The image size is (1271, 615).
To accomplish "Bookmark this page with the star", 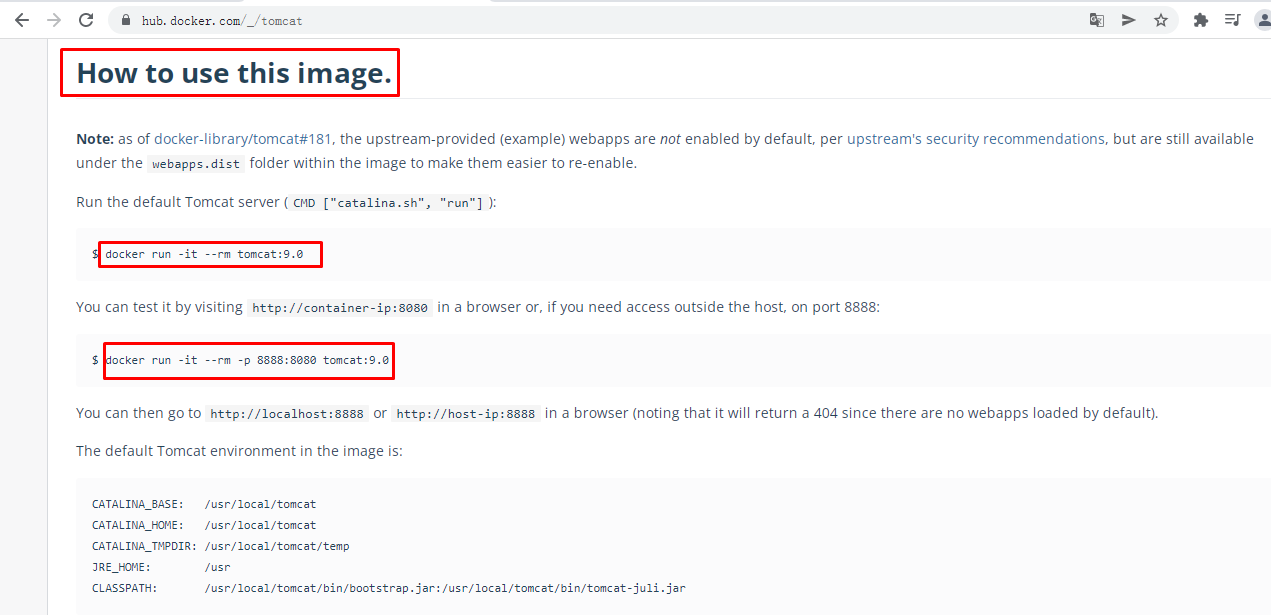I will click(1161, 20).
